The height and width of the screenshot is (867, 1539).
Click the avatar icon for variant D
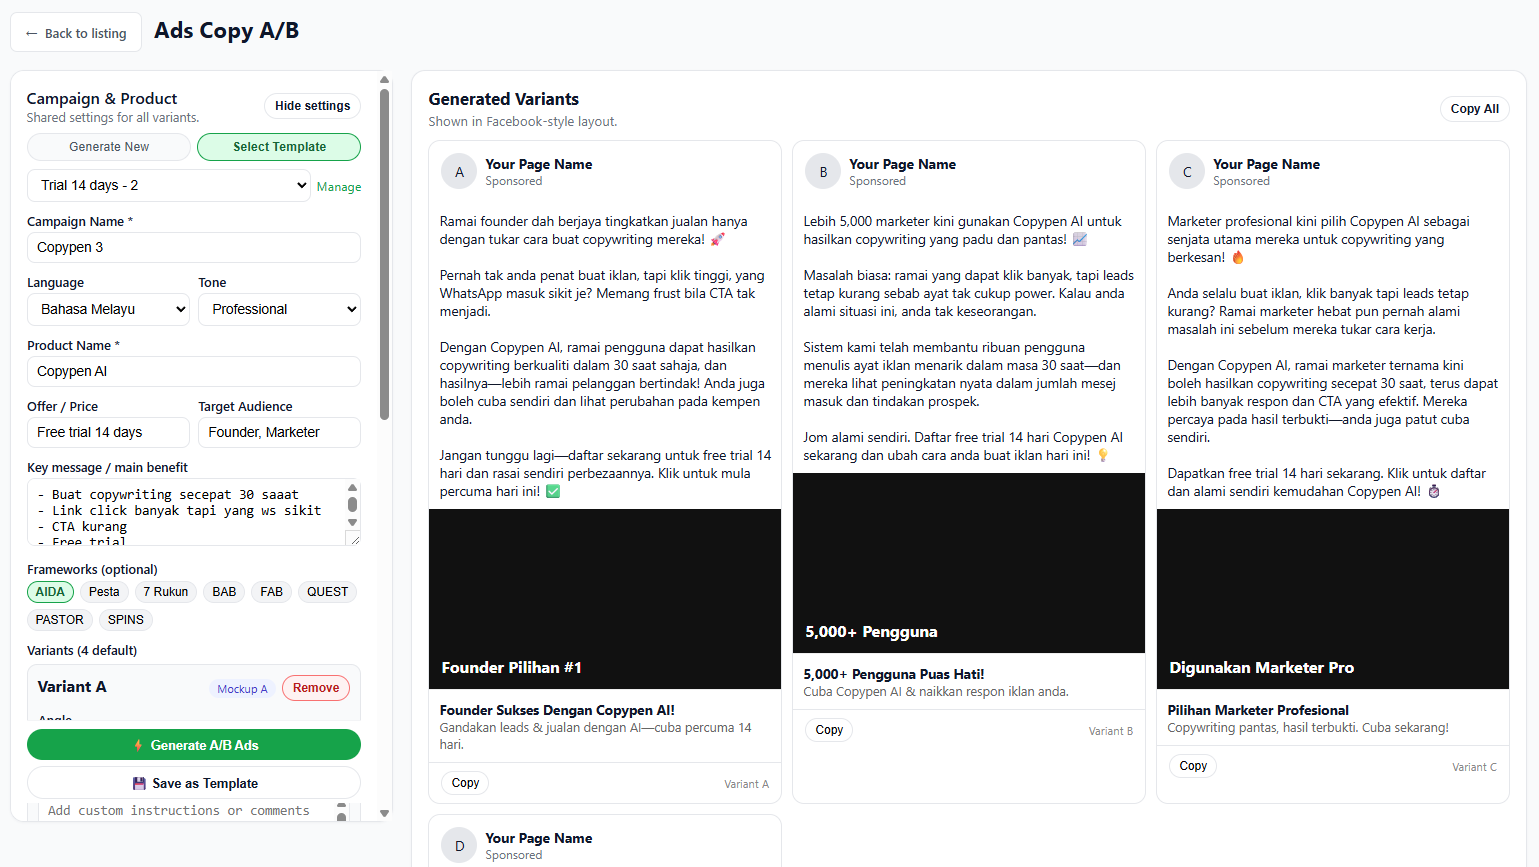(x=459, y=846)
